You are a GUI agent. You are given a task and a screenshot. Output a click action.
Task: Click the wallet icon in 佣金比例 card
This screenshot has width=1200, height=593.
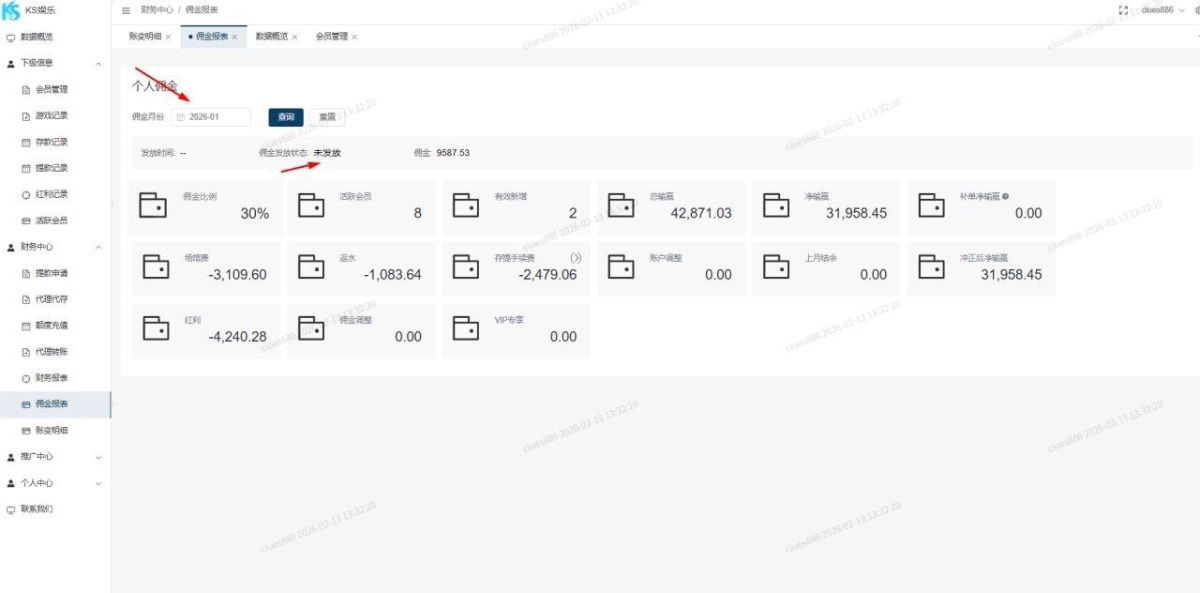click(153, 205)
